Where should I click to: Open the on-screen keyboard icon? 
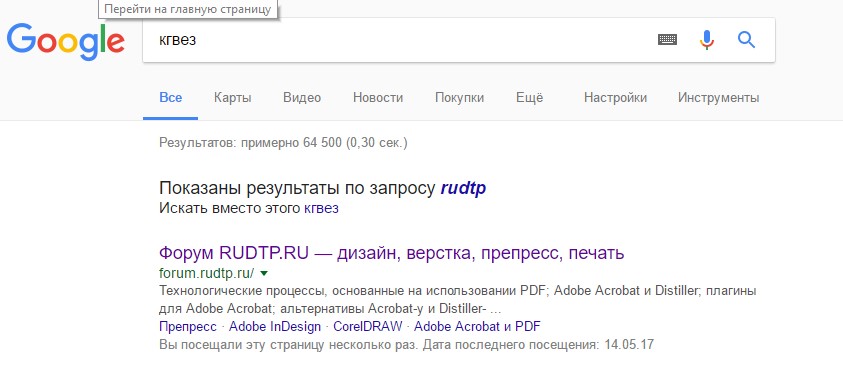coord(667,40)
